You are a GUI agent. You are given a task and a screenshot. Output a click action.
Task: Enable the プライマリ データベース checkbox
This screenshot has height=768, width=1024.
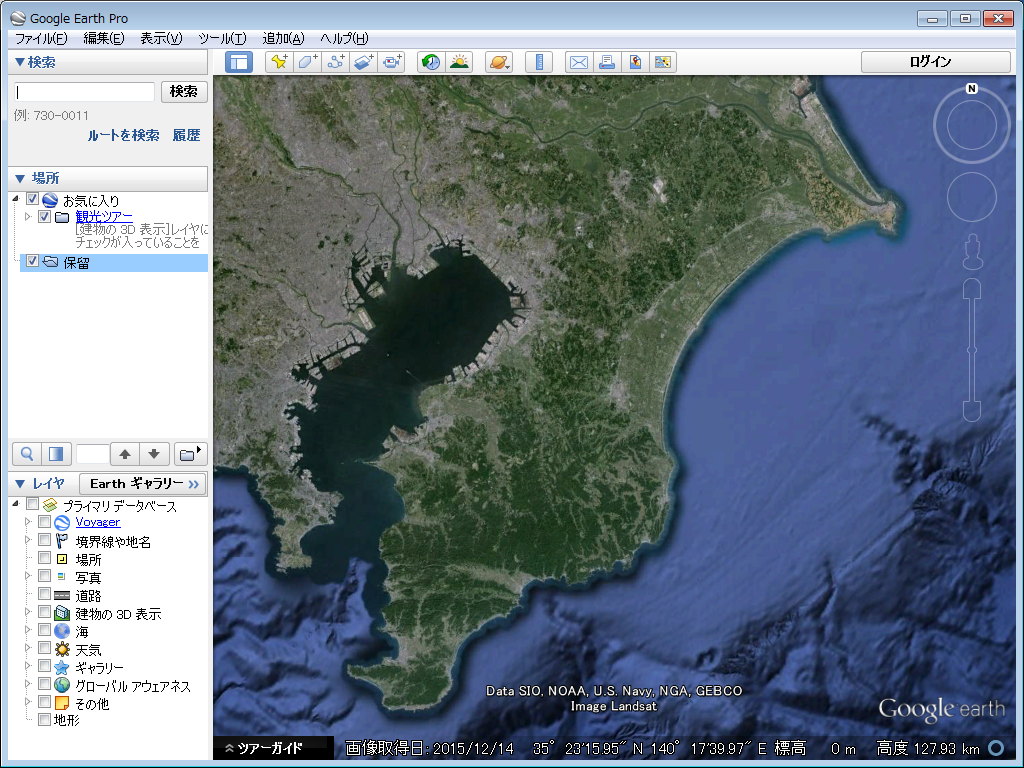click(x=32, y=504)
